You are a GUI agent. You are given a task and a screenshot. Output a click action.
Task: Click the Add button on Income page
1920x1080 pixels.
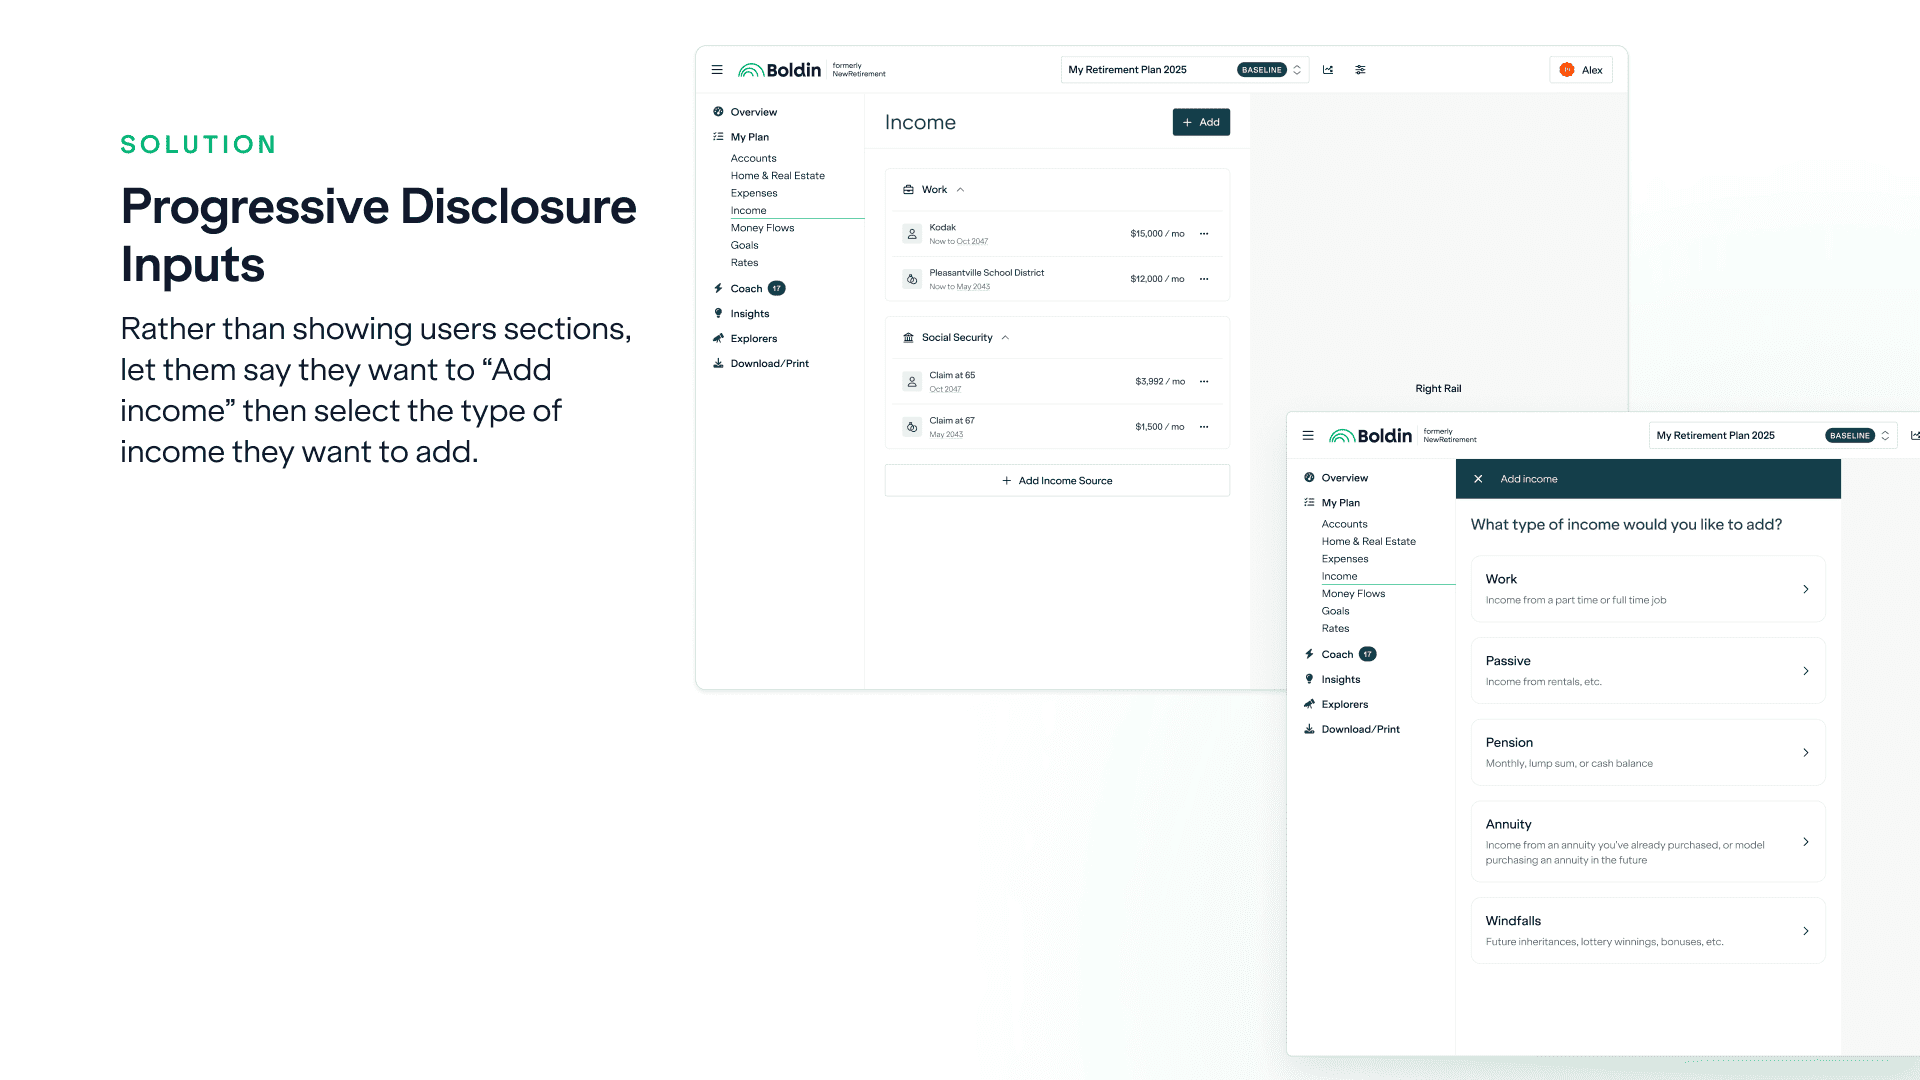click(x=1201, y=122)
